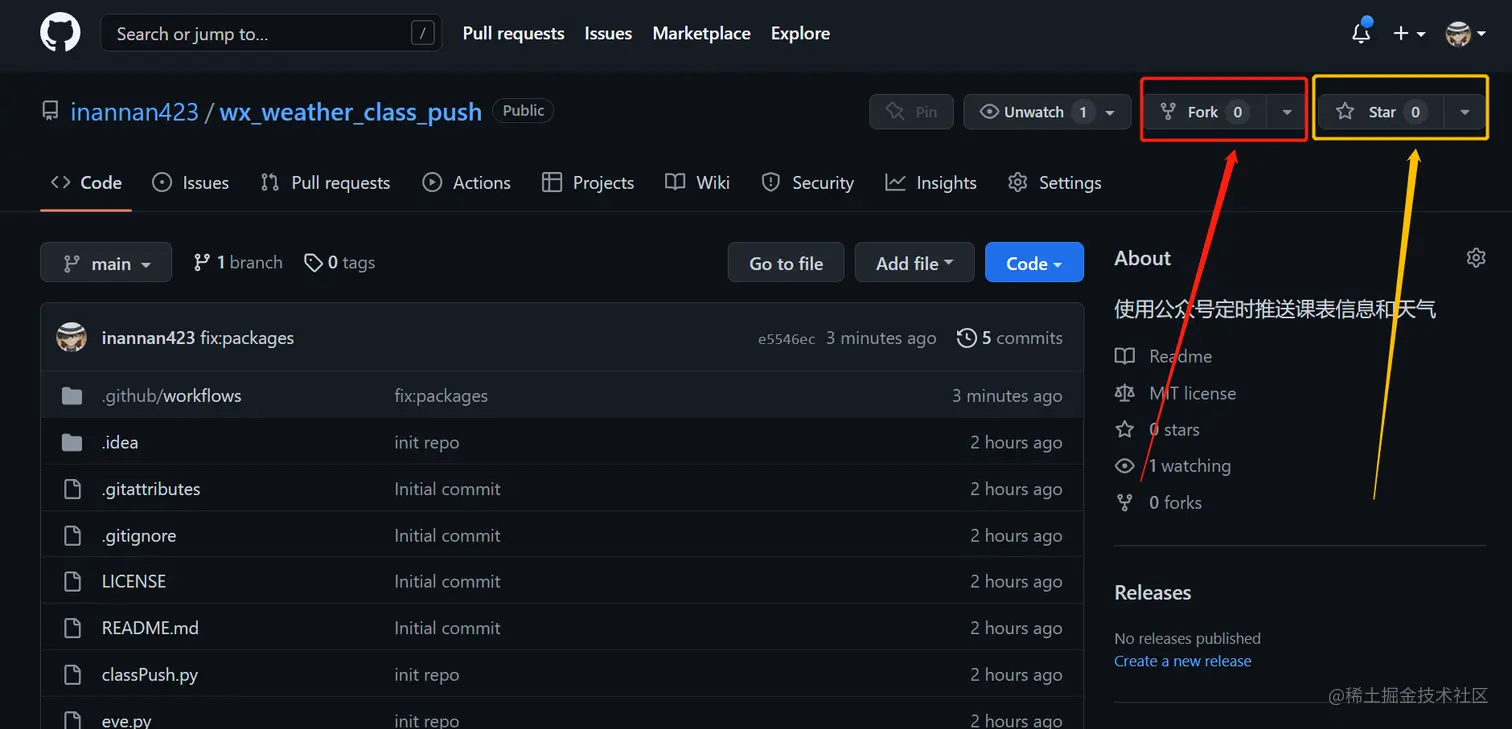Viewport: 1512px width, 729px height.
Task: Open the user avatar menu
Action: (x=1465, y=33)
